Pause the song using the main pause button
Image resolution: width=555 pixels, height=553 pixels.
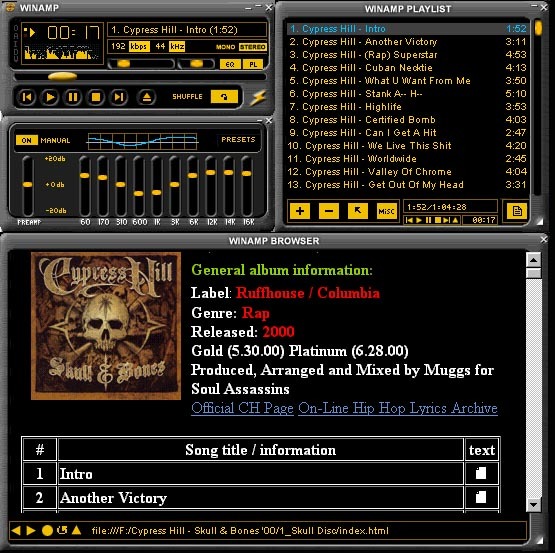73,97
